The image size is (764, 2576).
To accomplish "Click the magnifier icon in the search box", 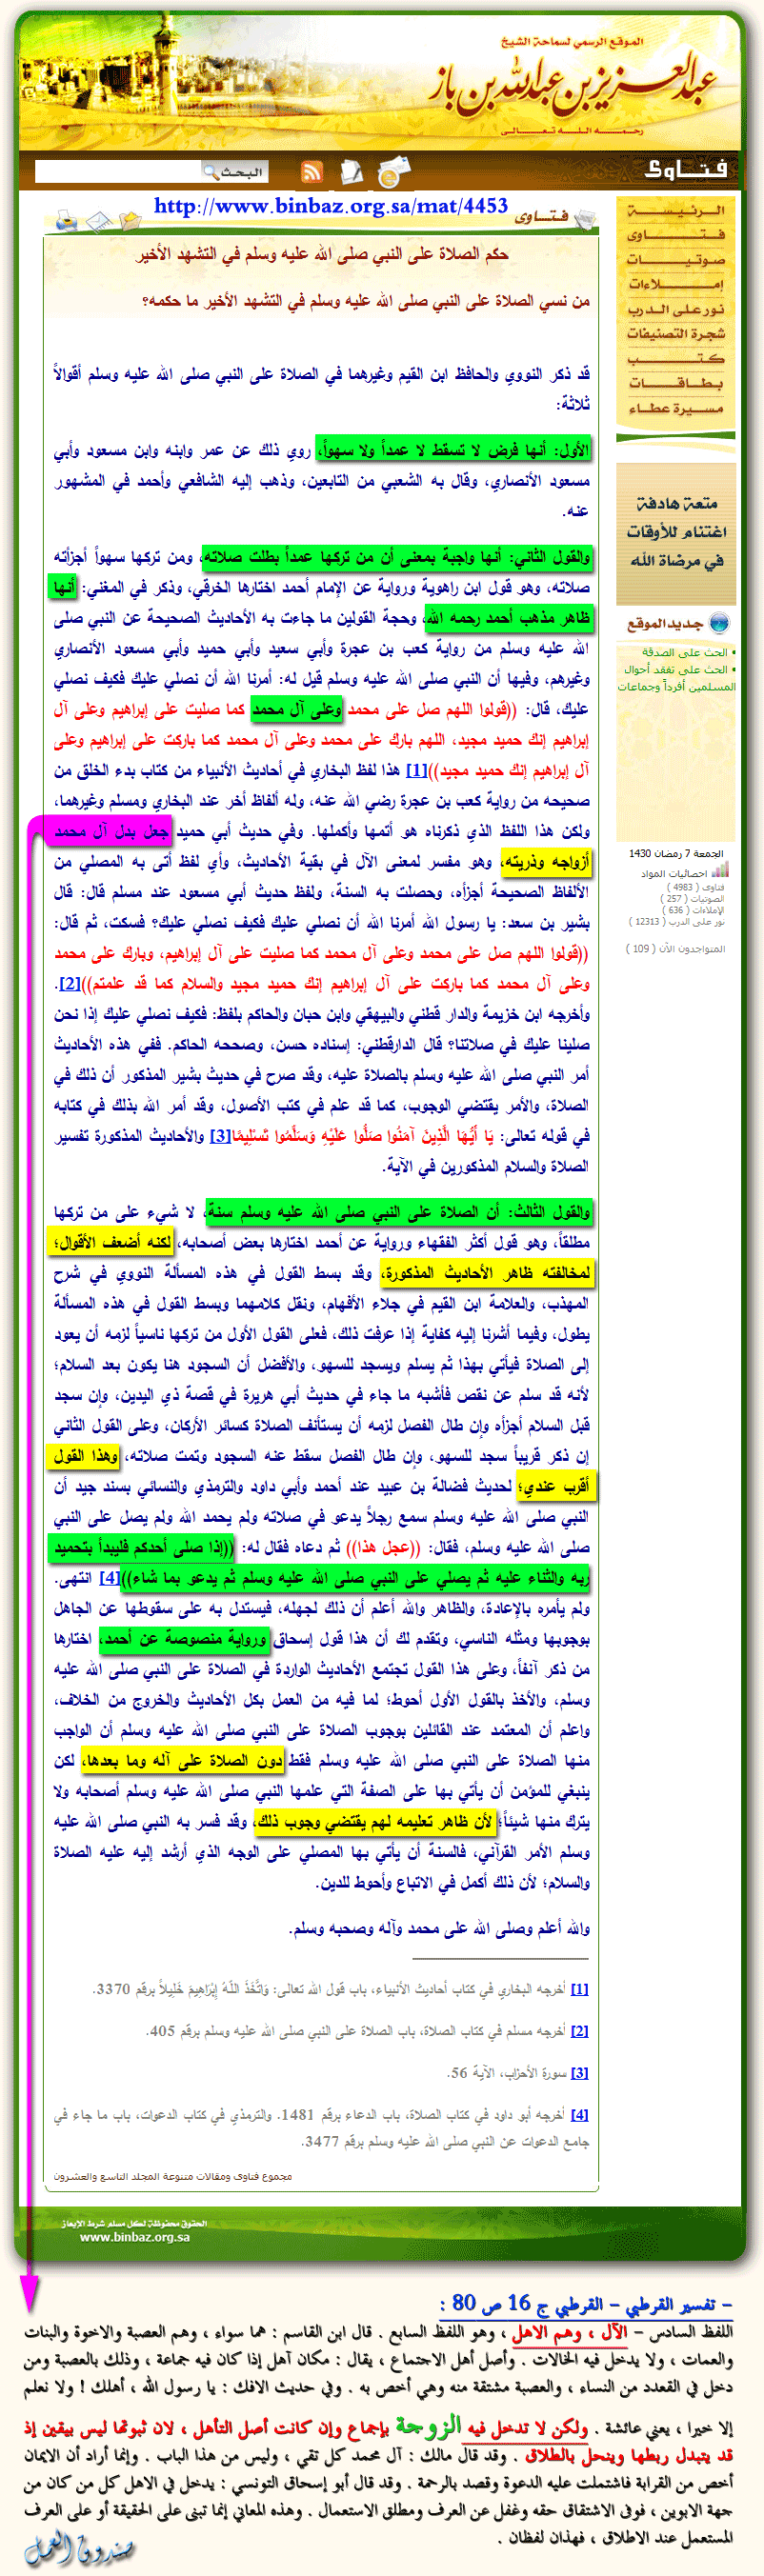I will 210,172.
